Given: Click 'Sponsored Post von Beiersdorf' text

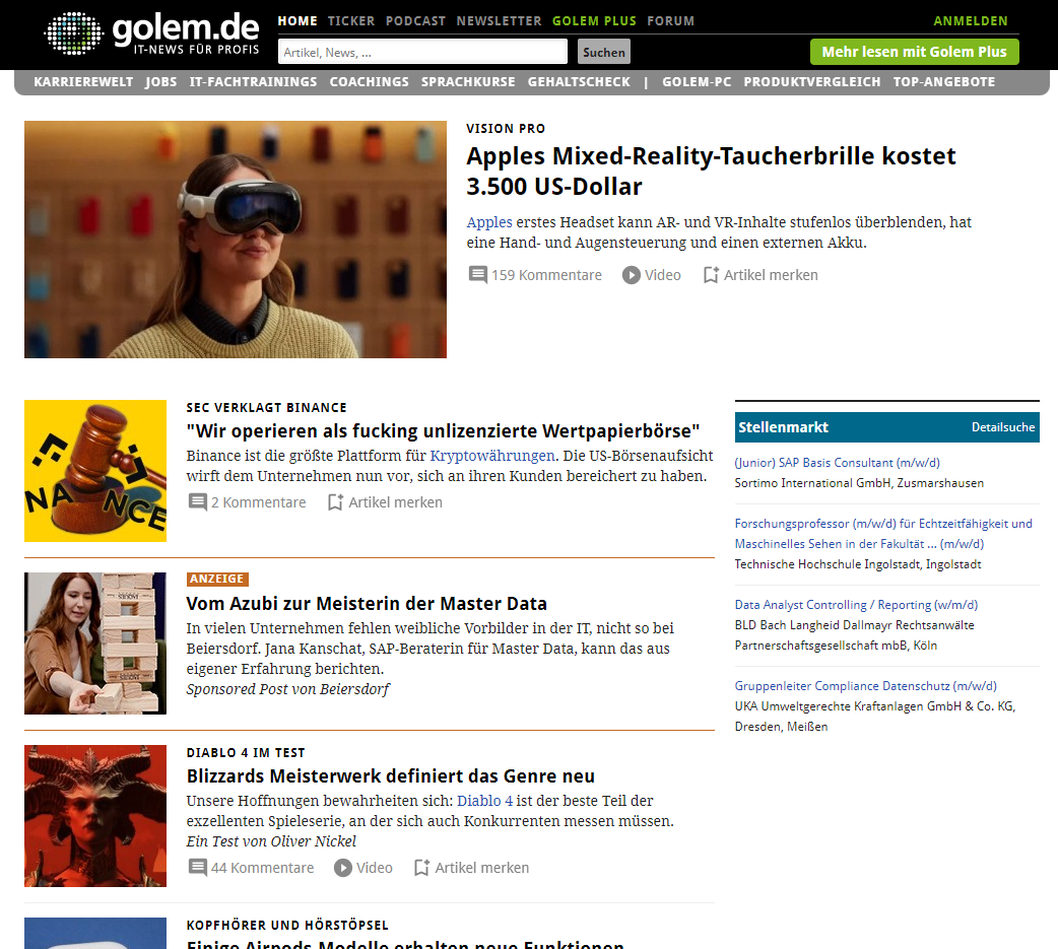Looking at the screenshot, I should click(x=288, y=689).
